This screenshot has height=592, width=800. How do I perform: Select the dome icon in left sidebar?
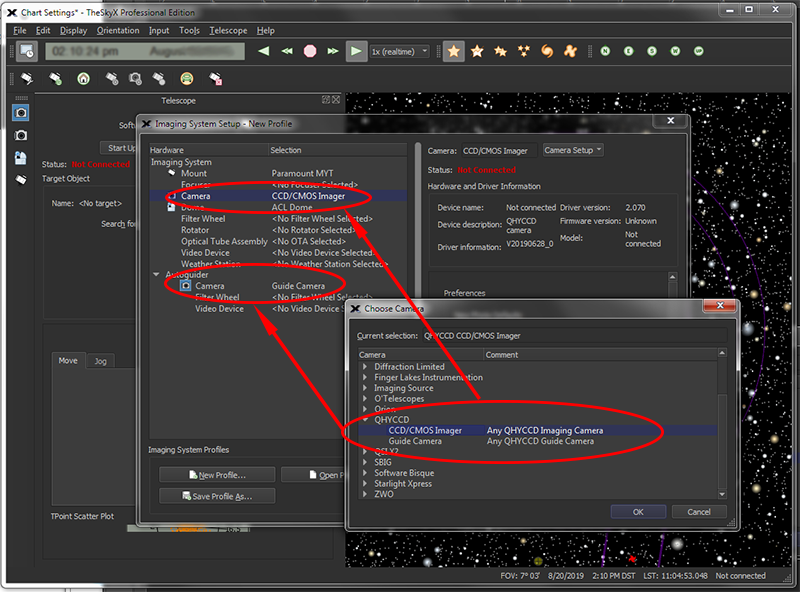(x=21, y=158)
